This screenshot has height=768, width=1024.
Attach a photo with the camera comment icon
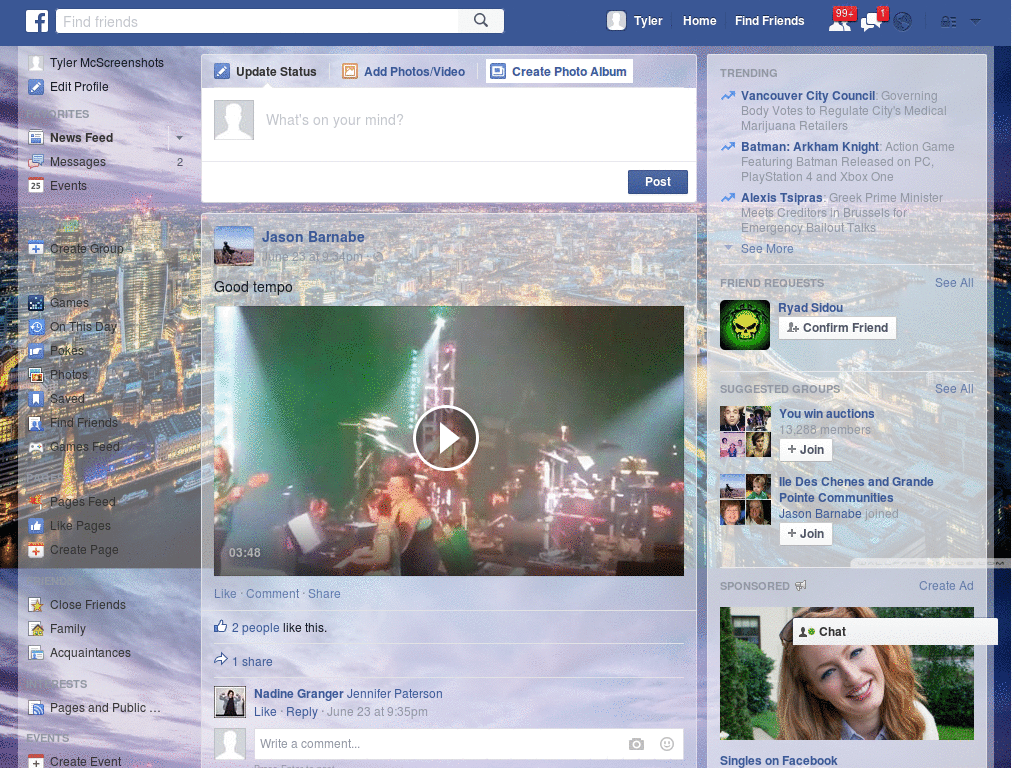point(636,744)
